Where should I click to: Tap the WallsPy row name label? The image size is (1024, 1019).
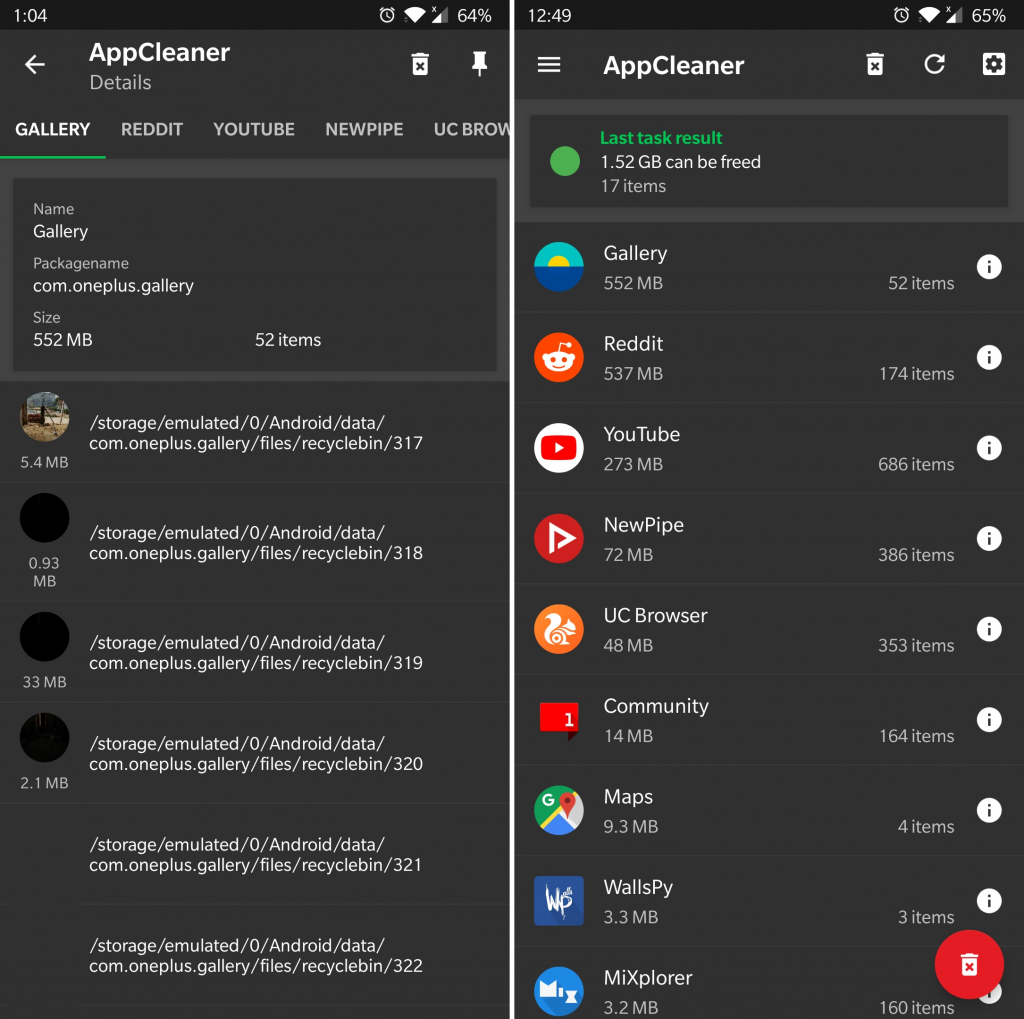638,887
